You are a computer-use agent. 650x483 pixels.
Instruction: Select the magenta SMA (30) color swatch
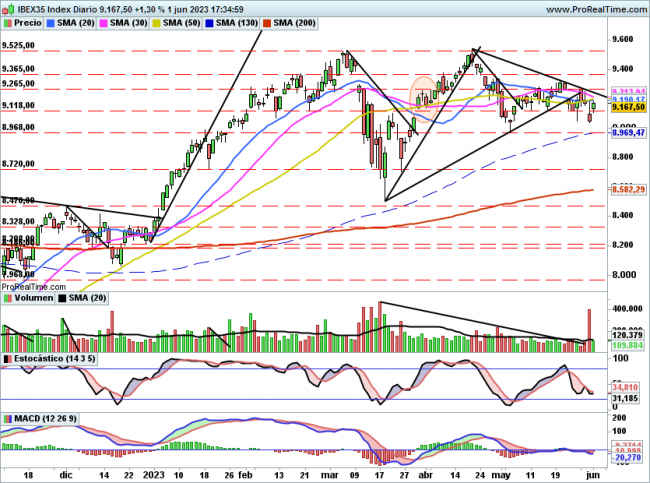[x=104, y=23]
